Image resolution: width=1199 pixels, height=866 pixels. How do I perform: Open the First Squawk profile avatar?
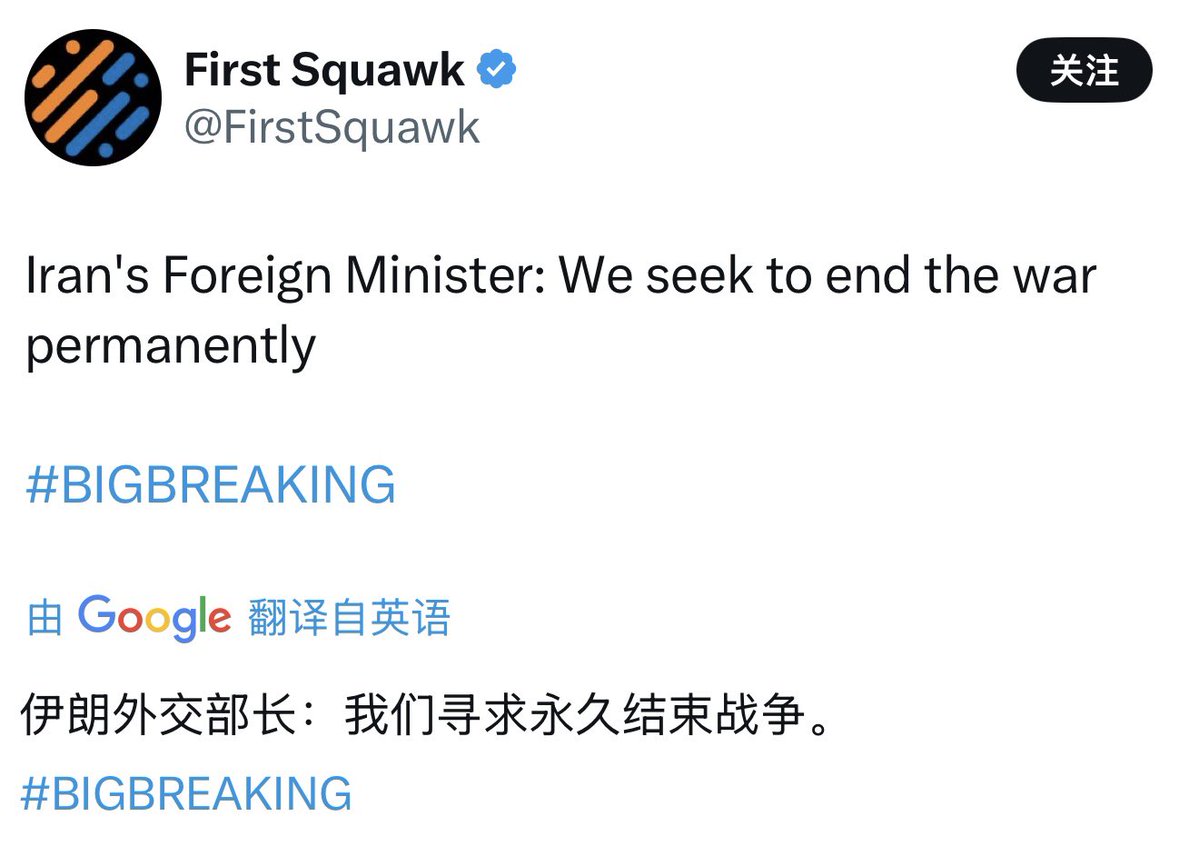coord(93,97)
